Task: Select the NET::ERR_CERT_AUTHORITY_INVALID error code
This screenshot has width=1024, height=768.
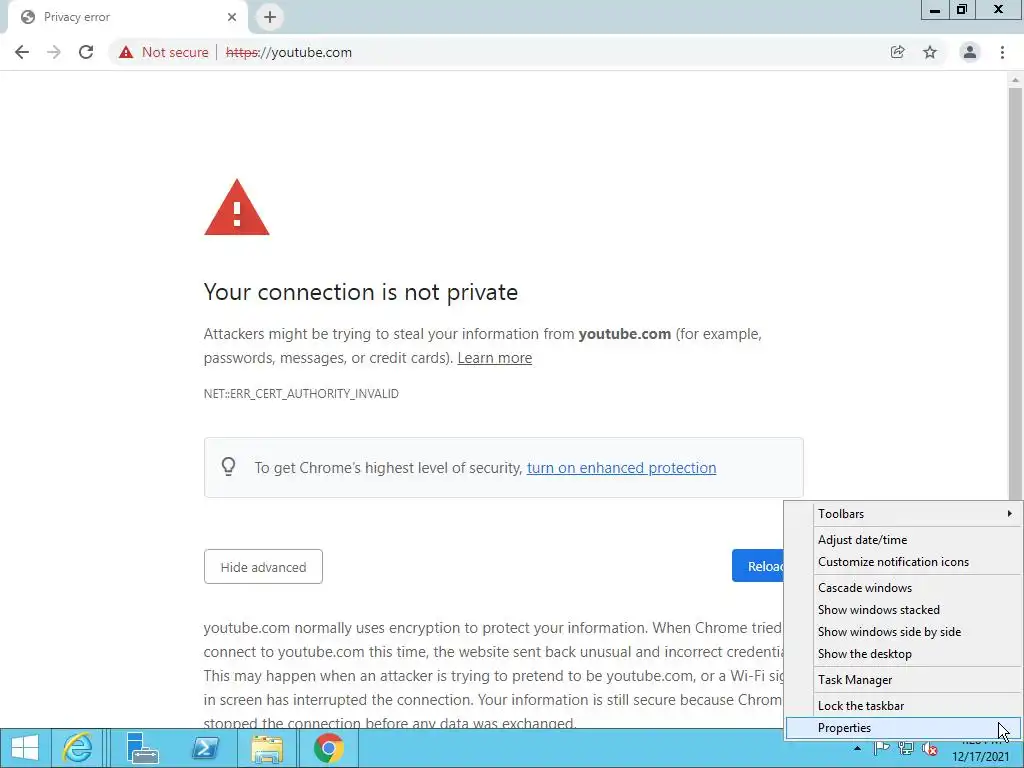Action: click(x=301, y=394)
